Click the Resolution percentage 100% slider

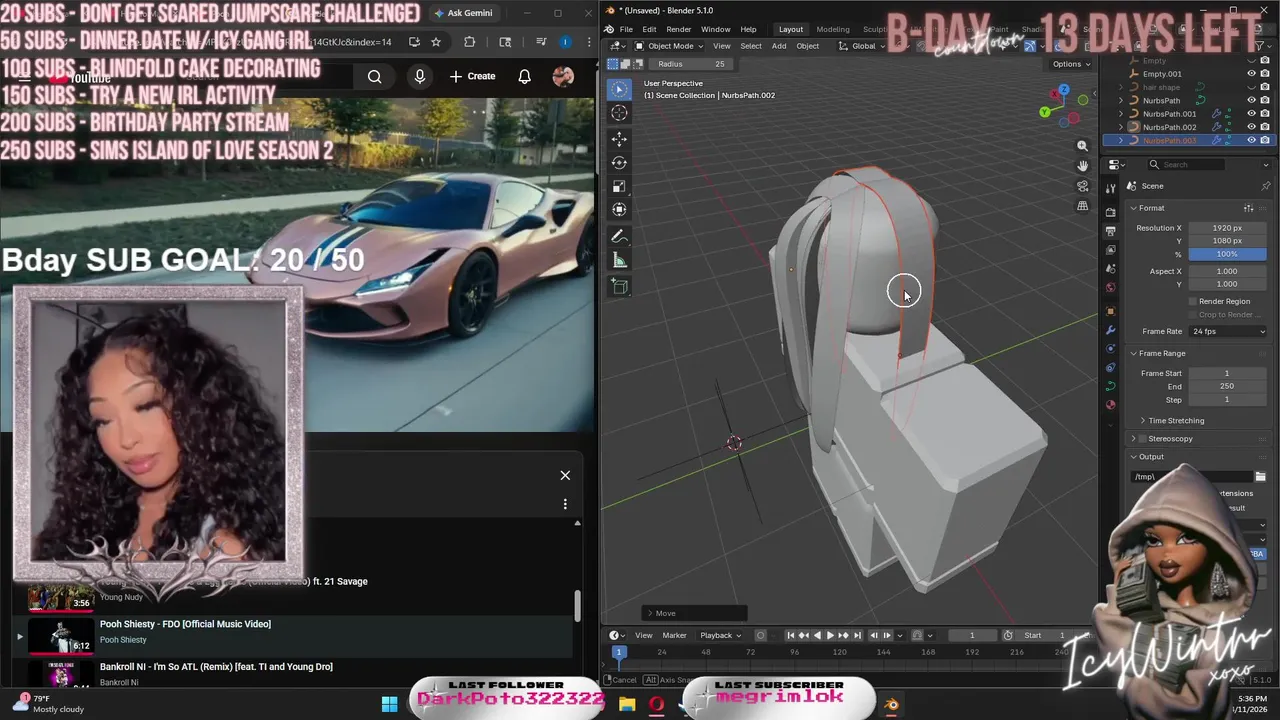[x=1226, y=254]
